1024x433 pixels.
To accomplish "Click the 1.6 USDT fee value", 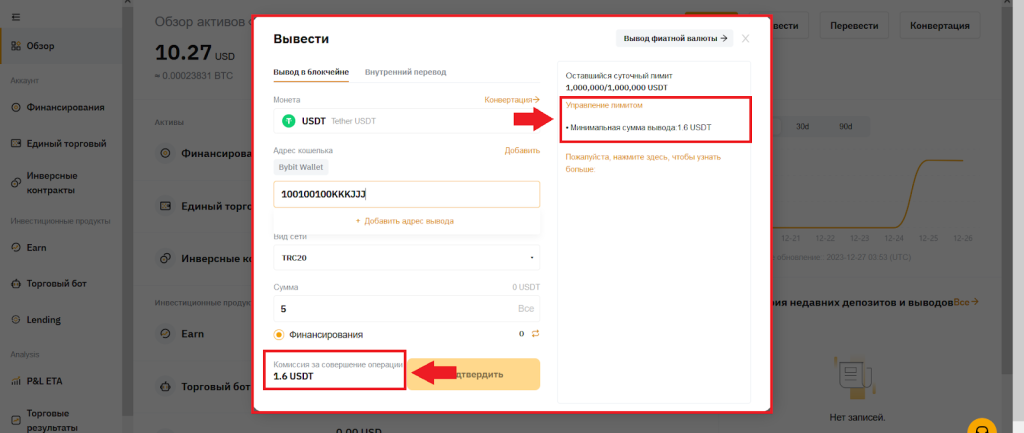I will point(293,376).
